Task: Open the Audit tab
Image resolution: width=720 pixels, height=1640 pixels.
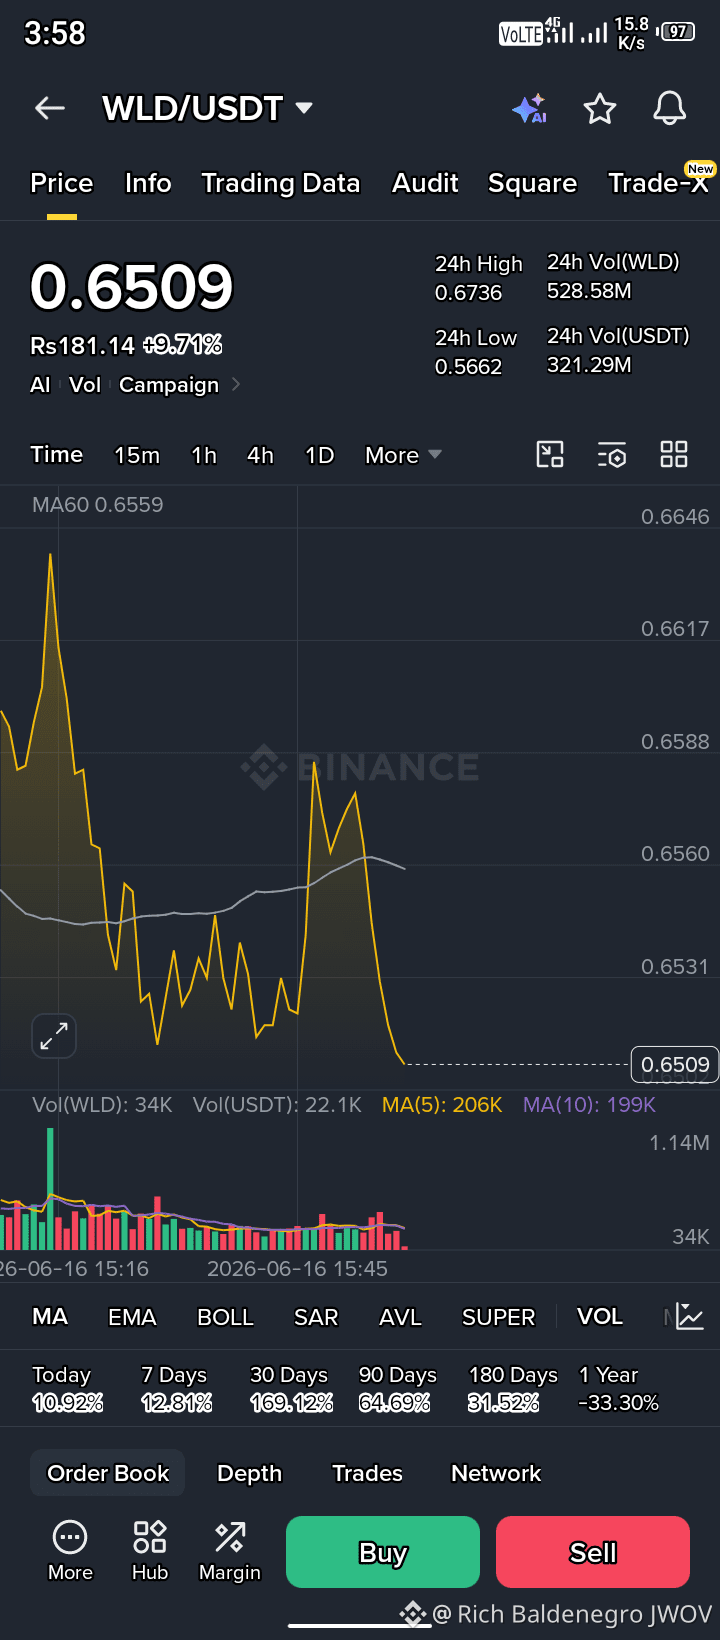Action: coord(425,183)
